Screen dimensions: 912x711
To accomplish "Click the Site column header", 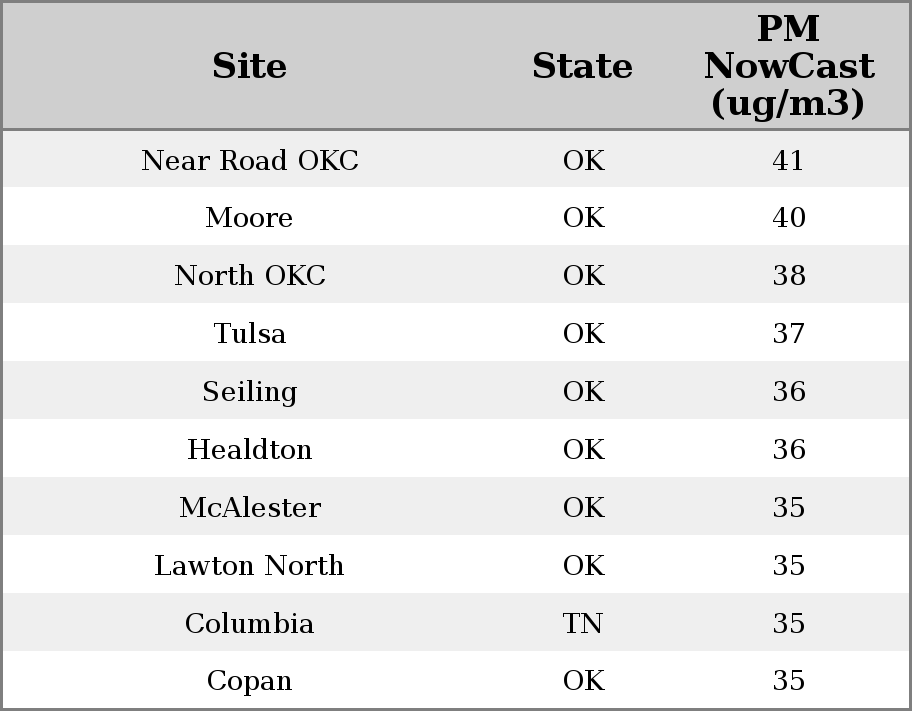I will tap(250, 66).
